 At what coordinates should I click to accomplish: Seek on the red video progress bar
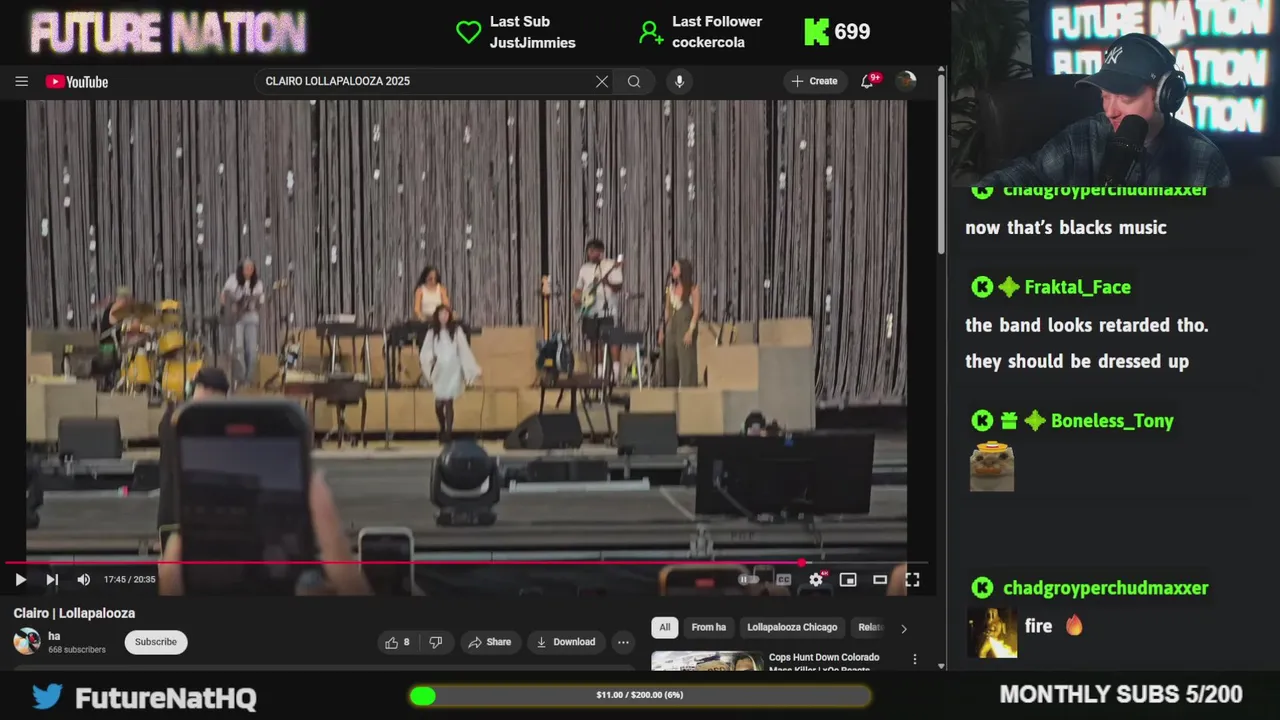pos(466,563)
